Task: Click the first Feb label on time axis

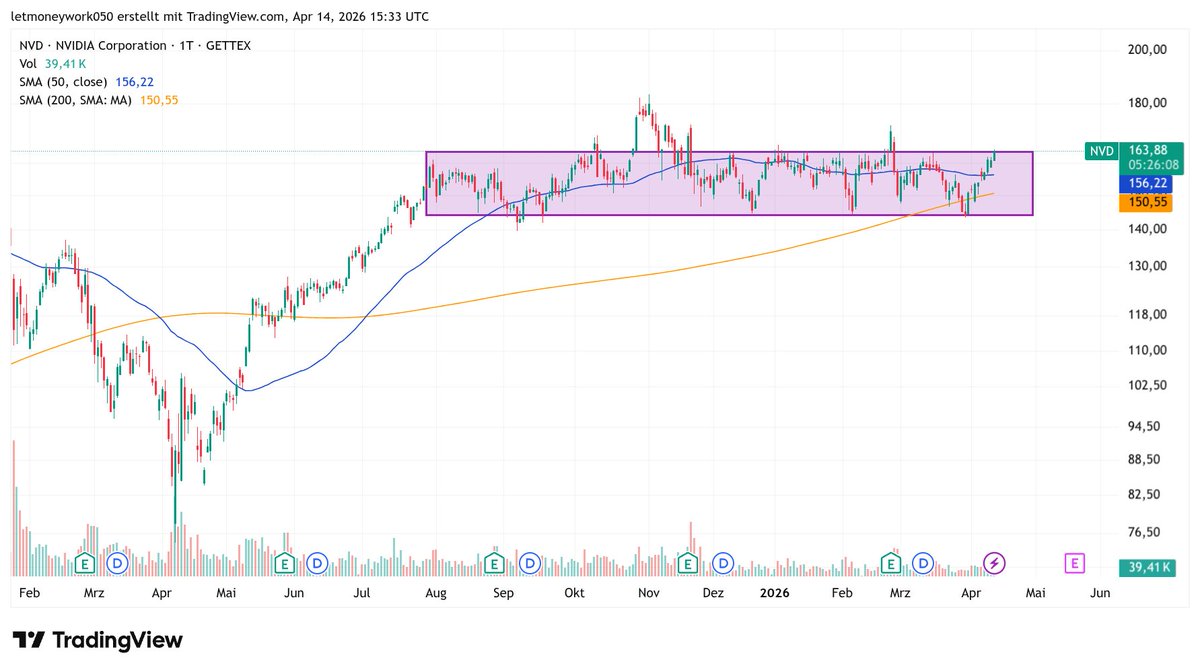Action: click(29, 593)
